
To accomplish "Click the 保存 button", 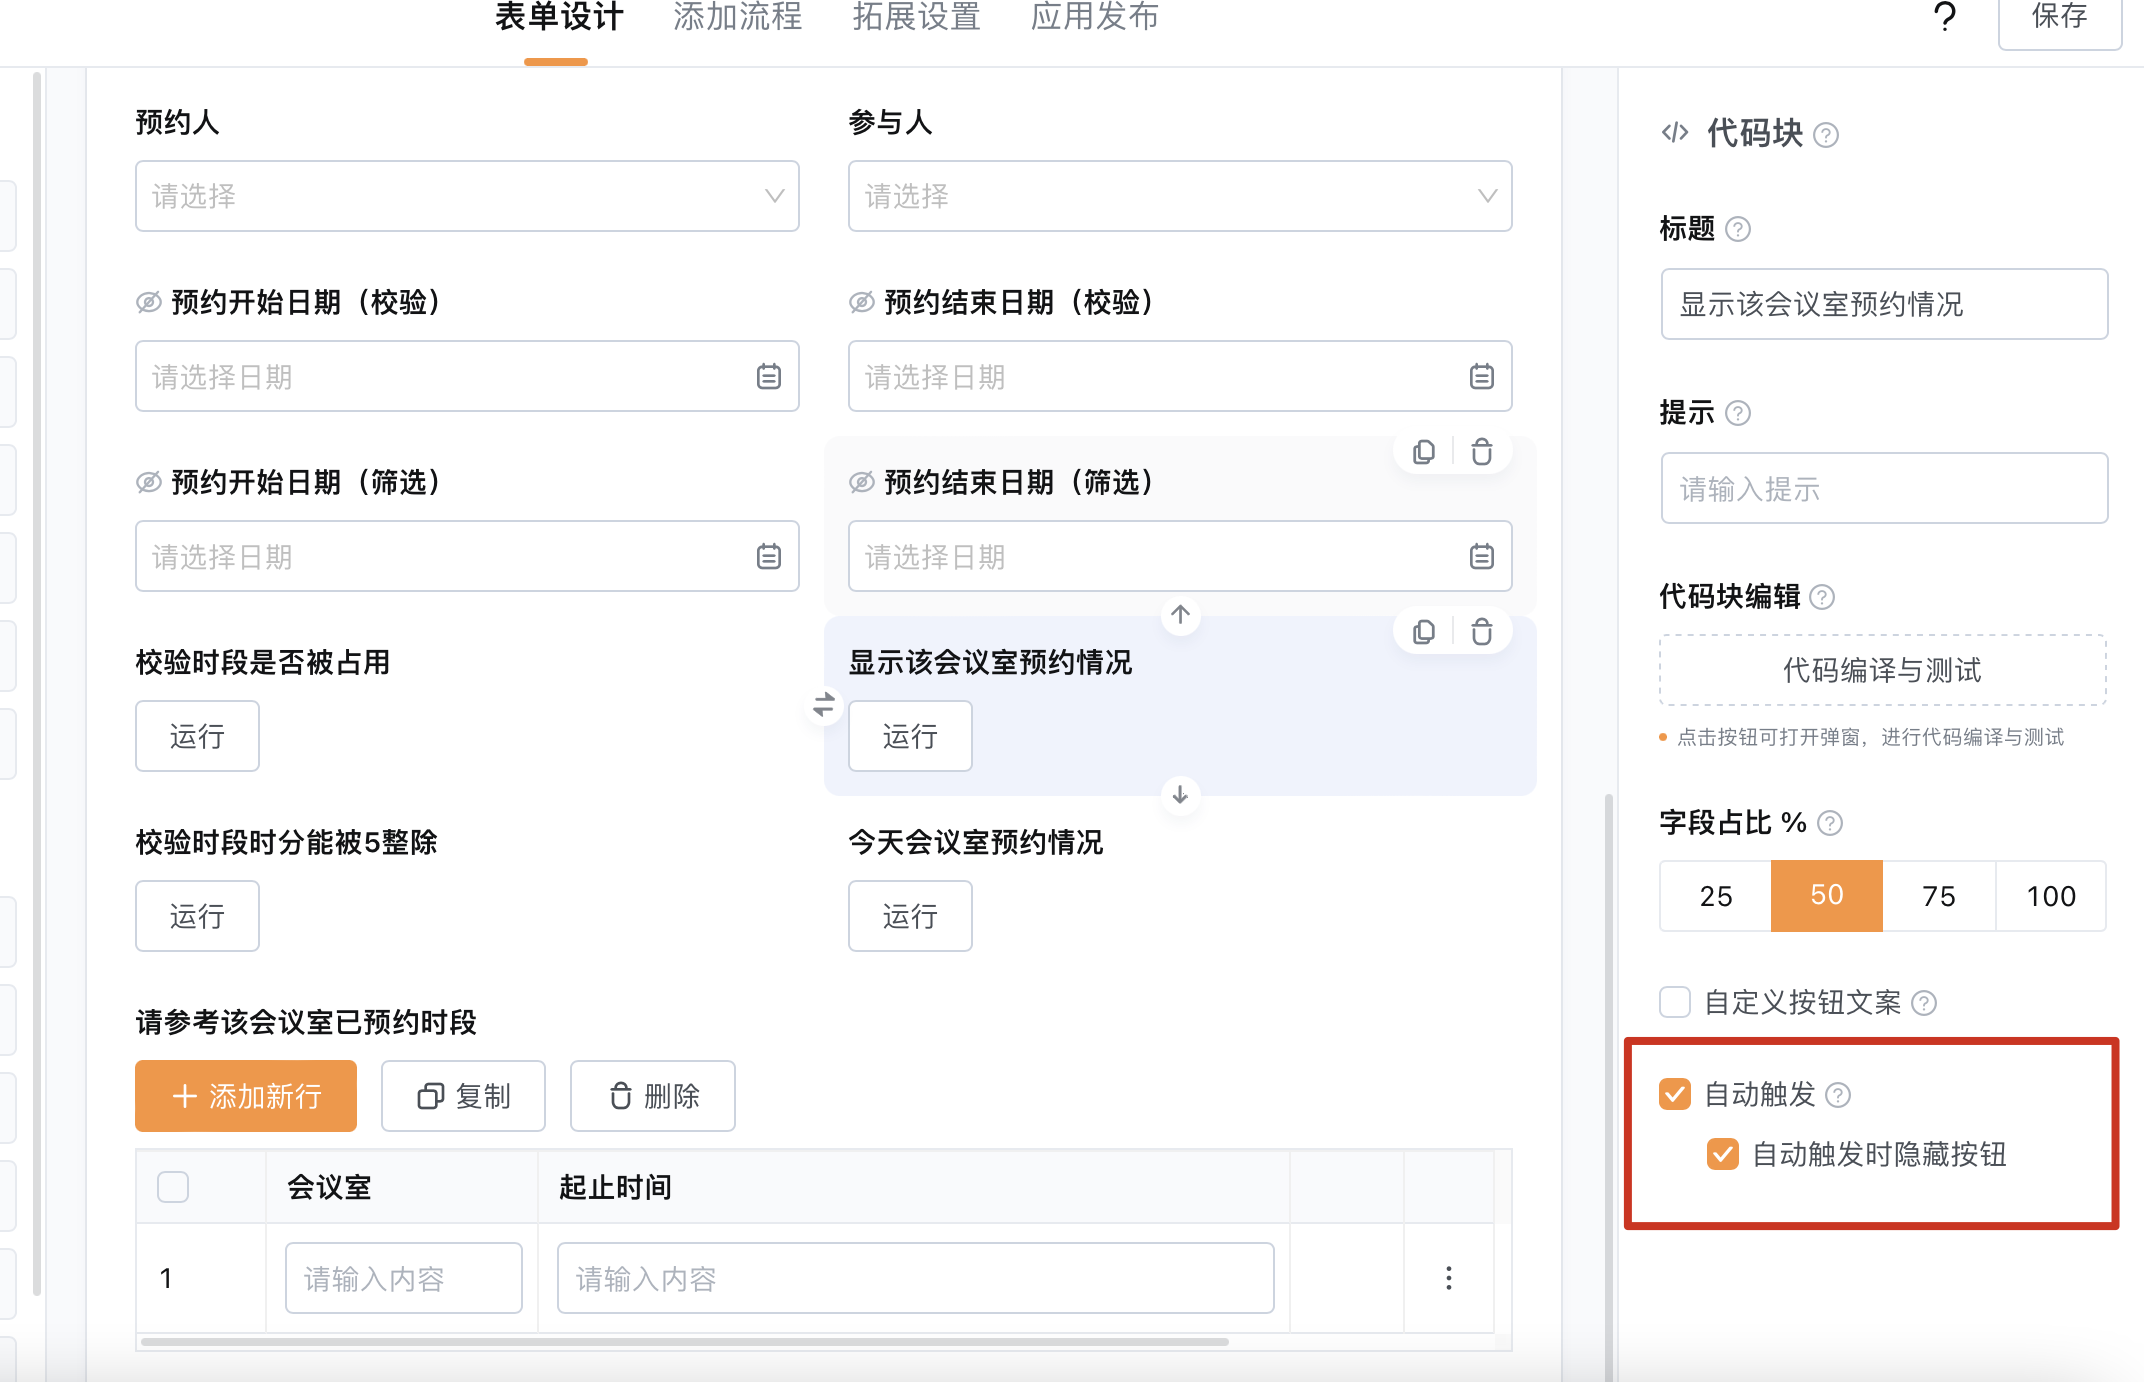I will tap(2060, 20).
